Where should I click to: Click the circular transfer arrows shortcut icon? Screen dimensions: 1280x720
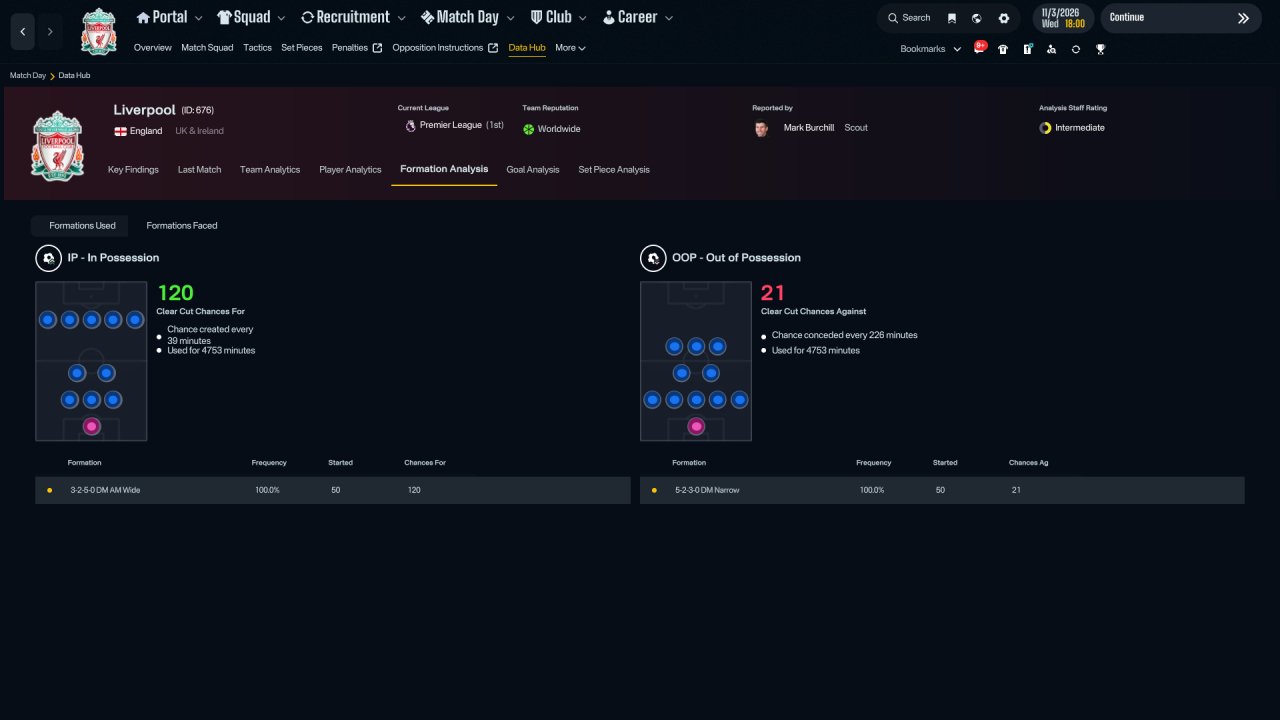pyautogui.click(x=1076, y=49)
